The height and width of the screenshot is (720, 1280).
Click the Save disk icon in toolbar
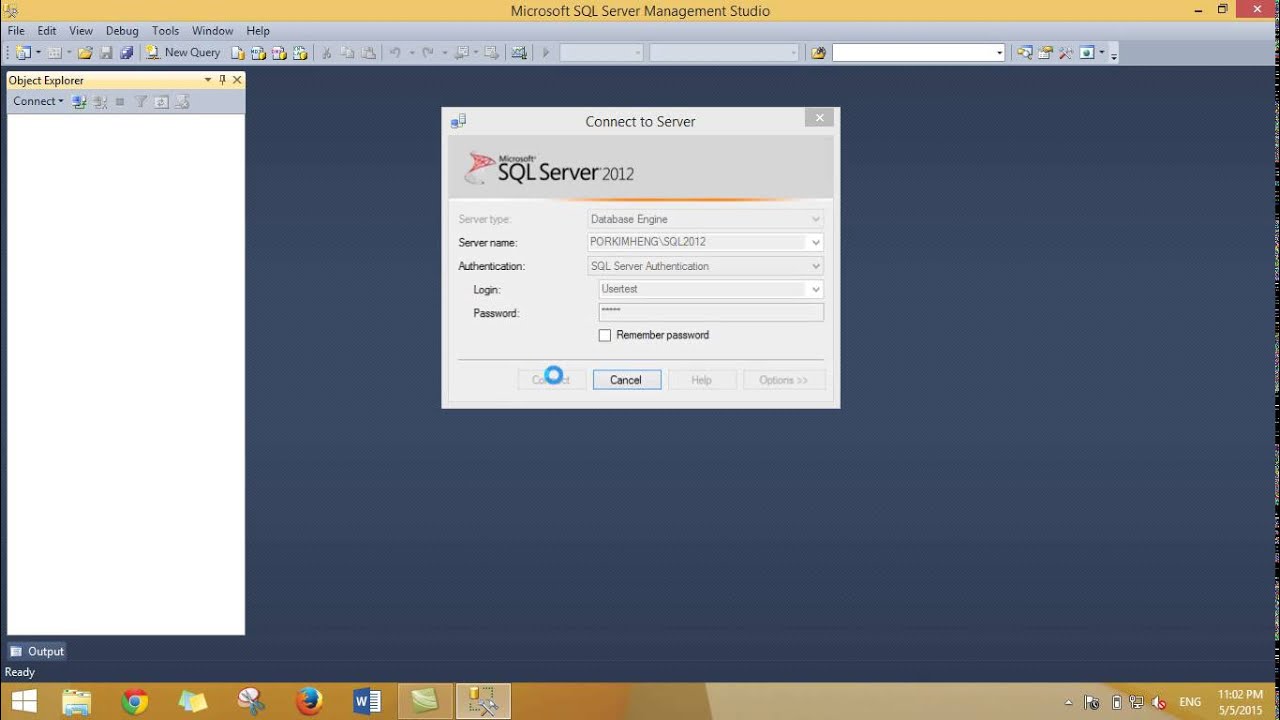coord(106,52)
